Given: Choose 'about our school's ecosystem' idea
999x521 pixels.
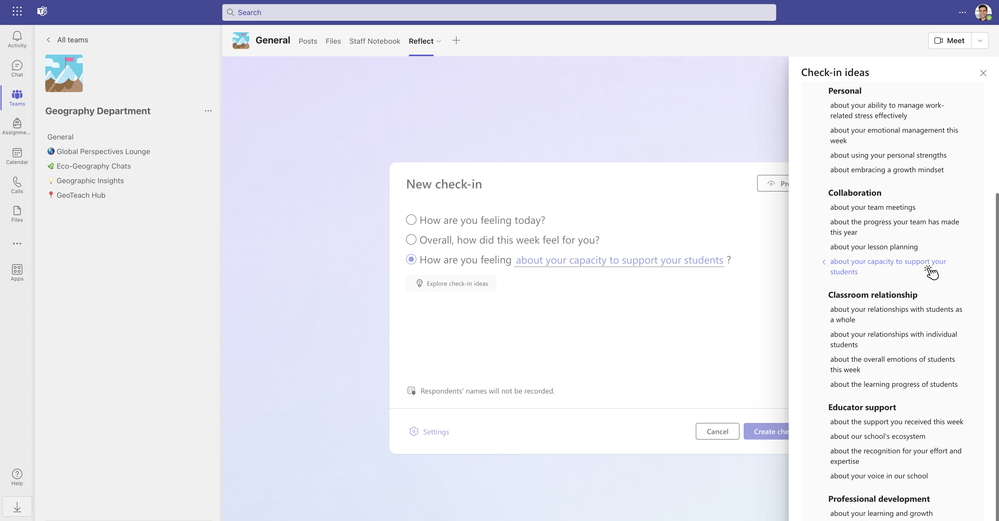Looking at the screenshot, I should [878, 437].
